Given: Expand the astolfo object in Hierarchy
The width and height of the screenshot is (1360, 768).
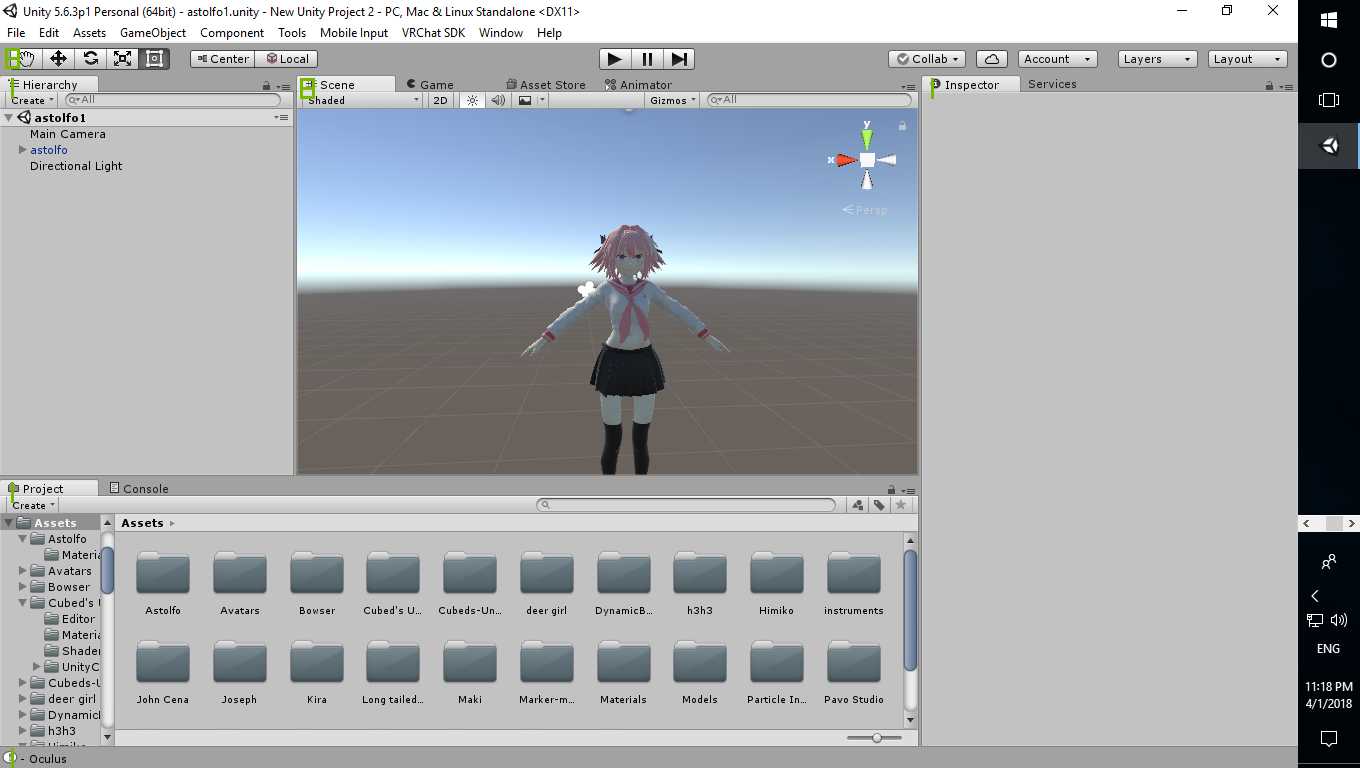Looking at the screenshot, I should (23, 150).
